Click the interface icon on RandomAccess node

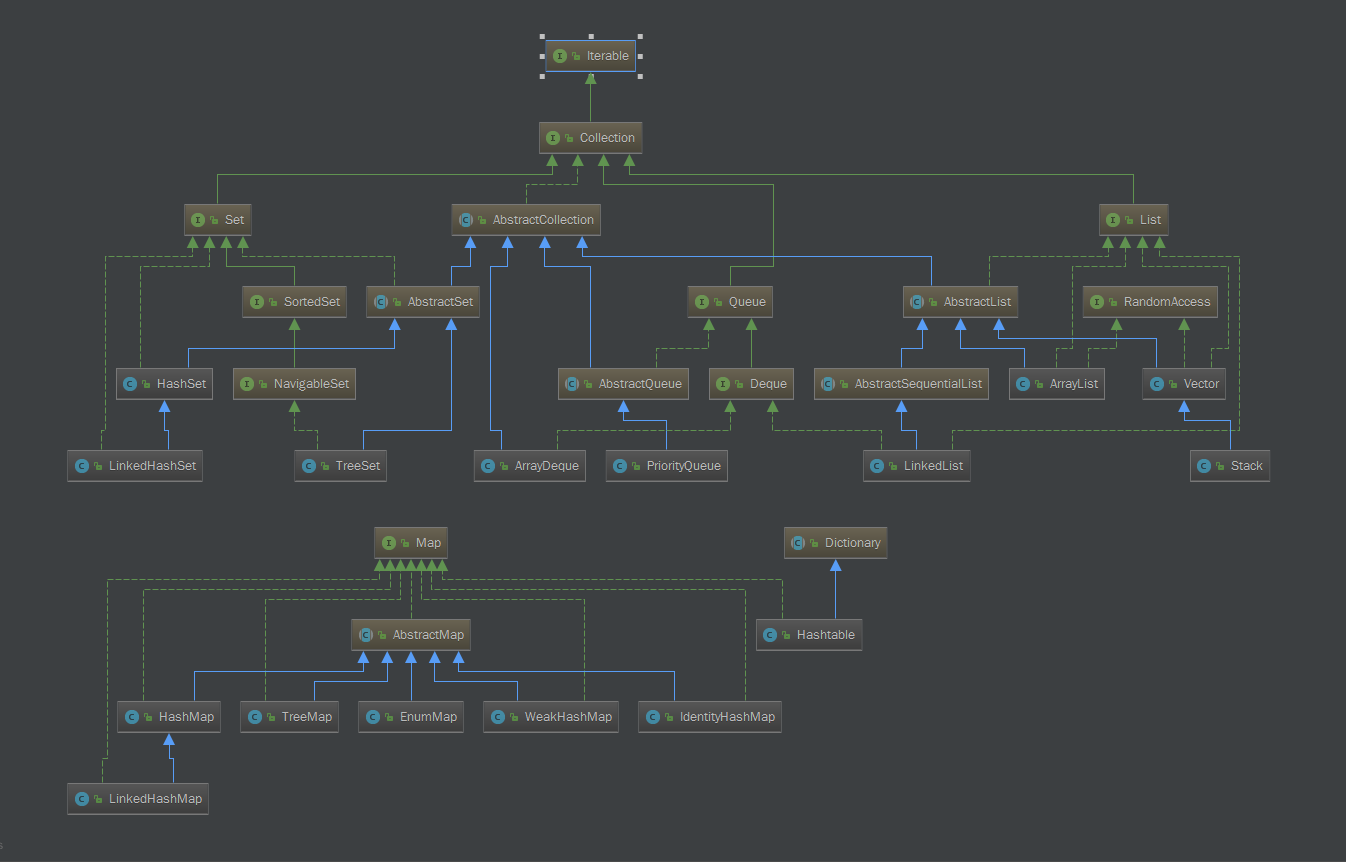[x=1097, y=302]
